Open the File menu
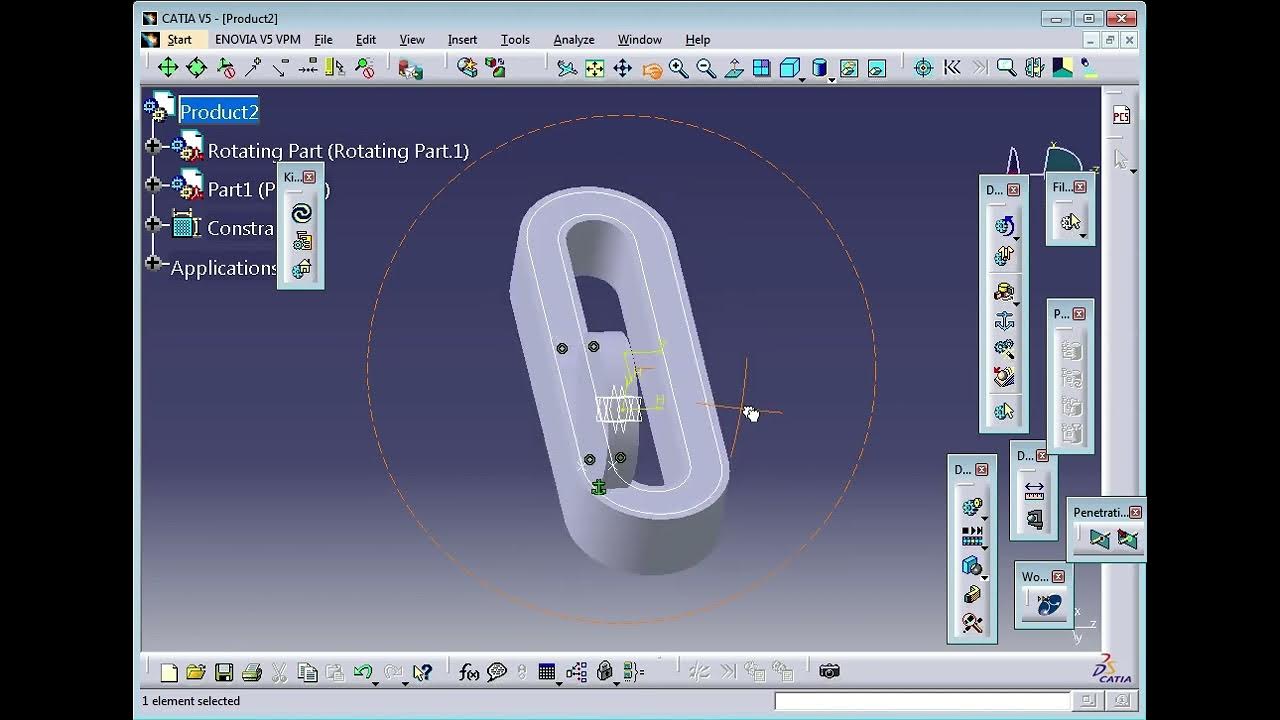The width and height of the screenshot is (1280, 720). (x=324, y=40)
